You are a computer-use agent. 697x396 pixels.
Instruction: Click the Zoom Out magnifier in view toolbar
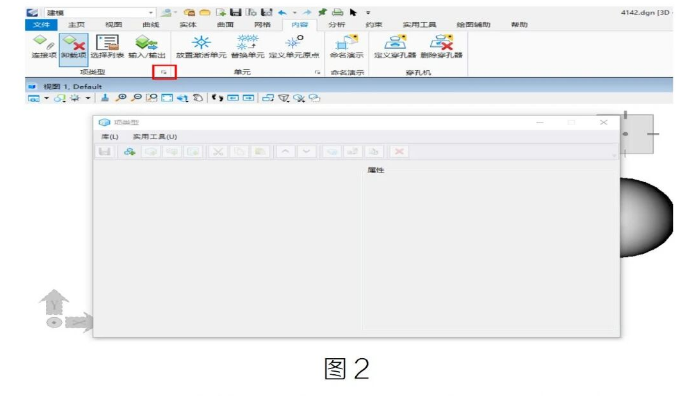point(137,98)
